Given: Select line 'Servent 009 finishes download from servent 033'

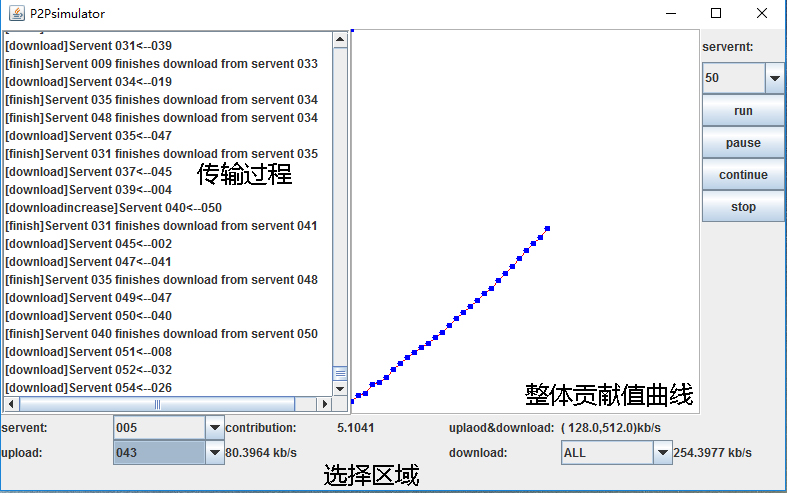Looking at the screenshot, I should 161,64.
